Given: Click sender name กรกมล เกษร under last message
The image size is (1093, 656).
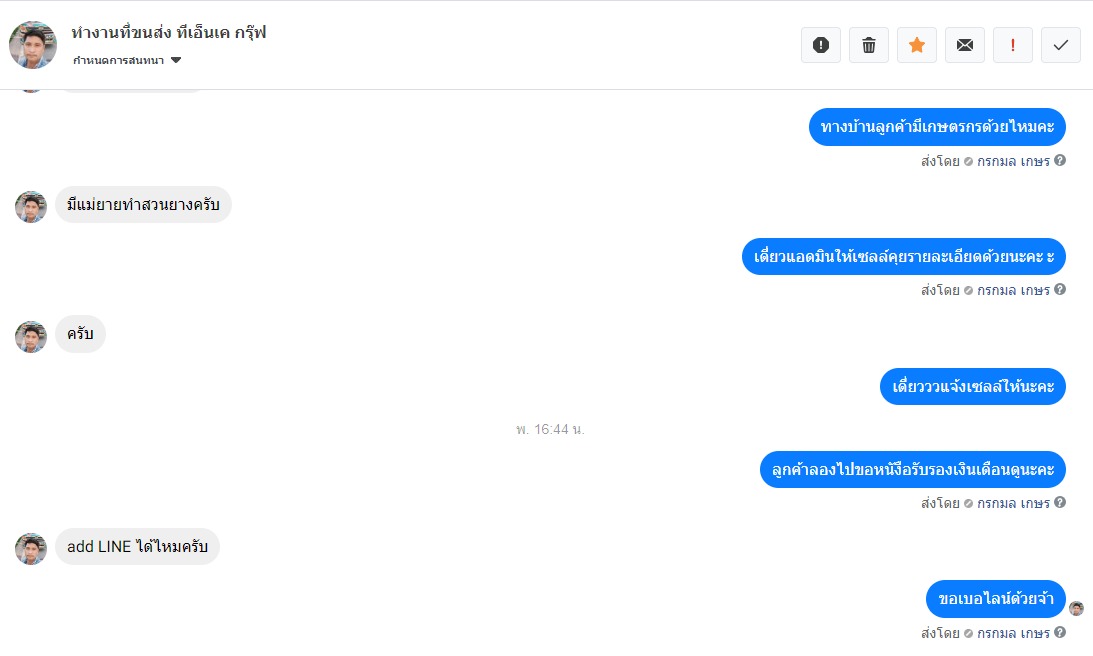Looking at the screenshot, I should coord(1013,633).
